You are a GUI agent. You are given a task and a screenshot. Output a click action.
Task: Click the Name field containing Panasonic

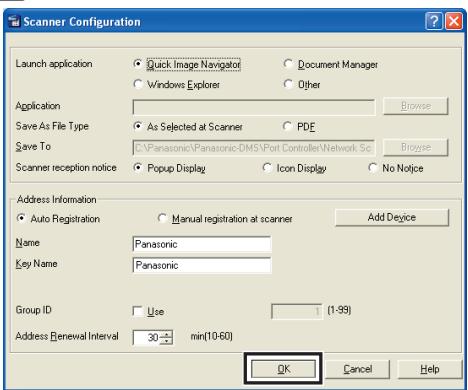point(202,244)
